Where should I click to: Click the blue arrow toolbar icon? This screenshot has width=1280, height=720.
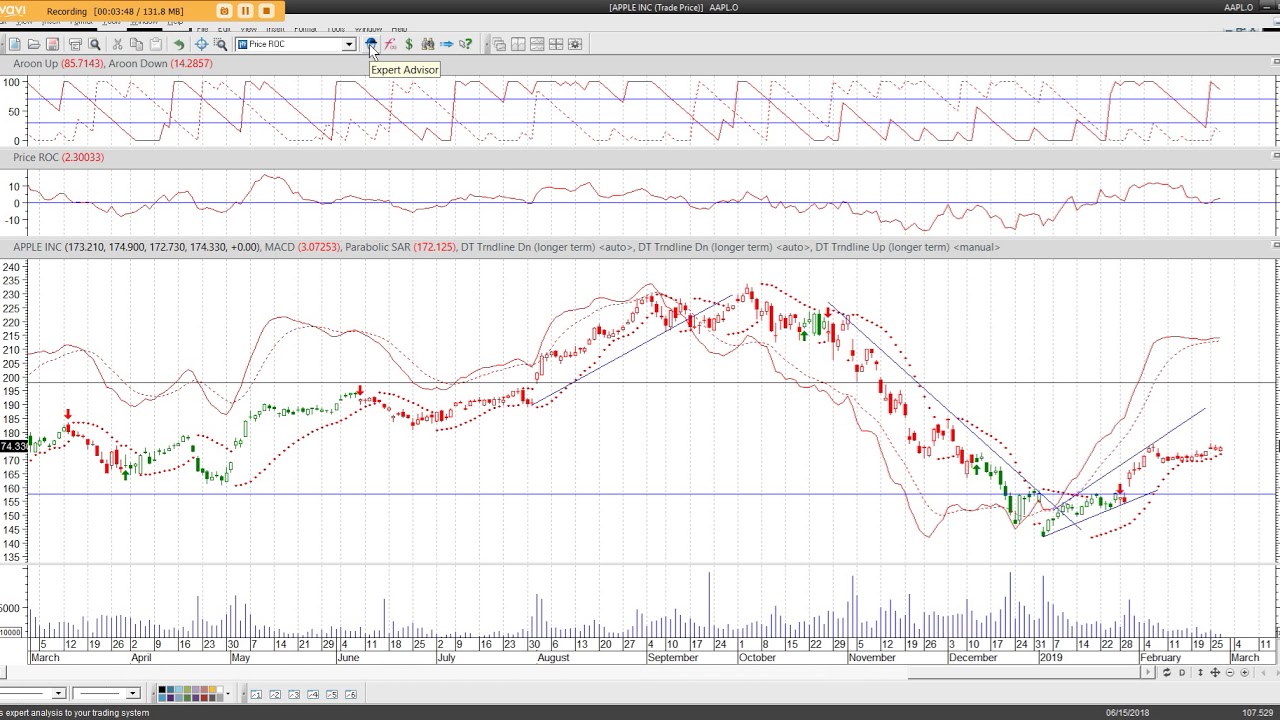pyautogui.click(x=446, y=44)
